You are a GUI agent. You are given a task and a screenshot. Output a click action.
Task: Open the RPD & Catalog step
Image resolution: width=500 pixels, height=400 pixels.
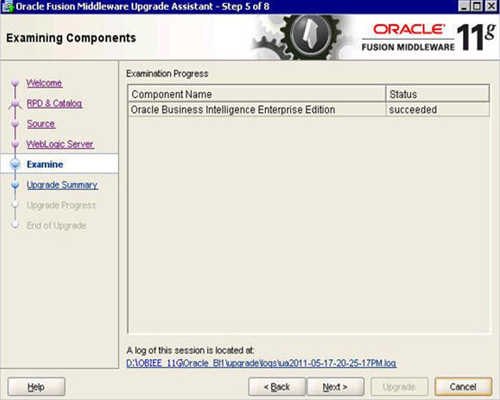click(x=54, y=103)
